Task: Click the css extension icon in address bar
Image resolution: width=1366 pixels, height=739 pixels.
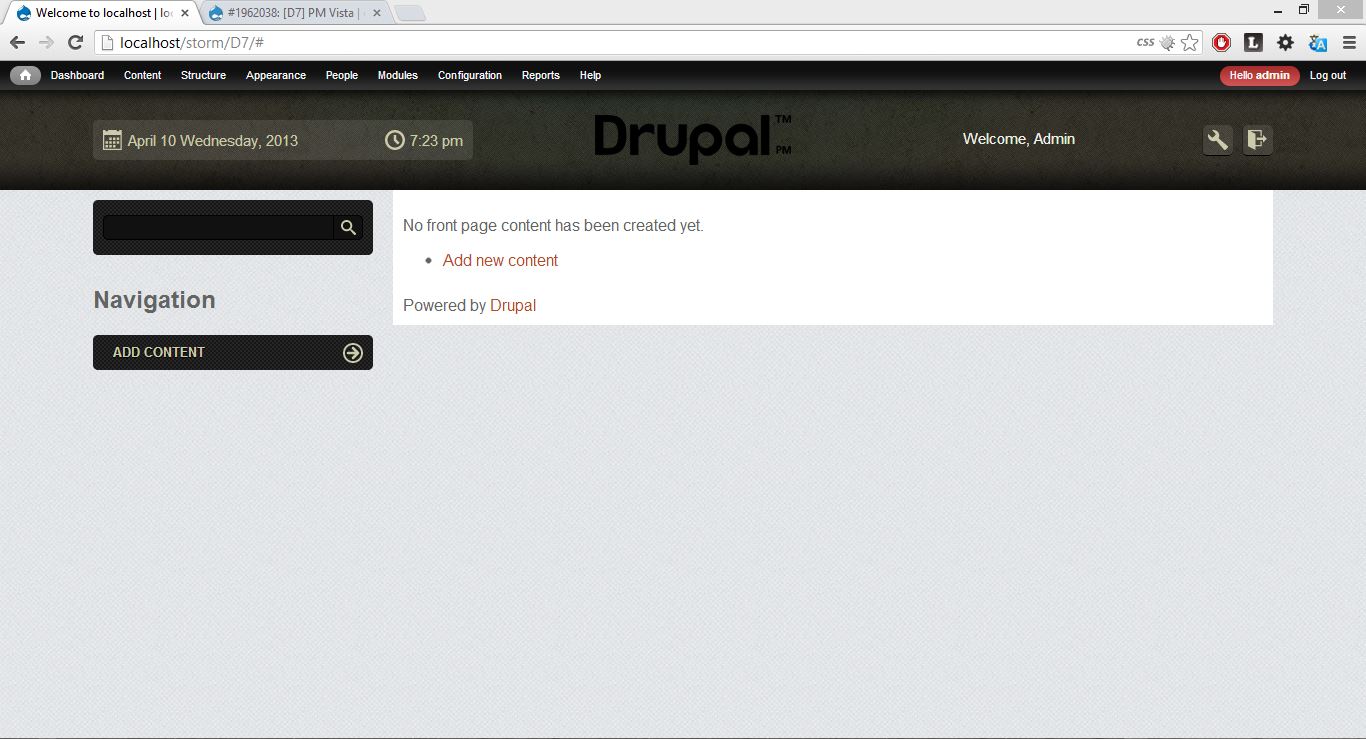Action: click(1145, 42)
